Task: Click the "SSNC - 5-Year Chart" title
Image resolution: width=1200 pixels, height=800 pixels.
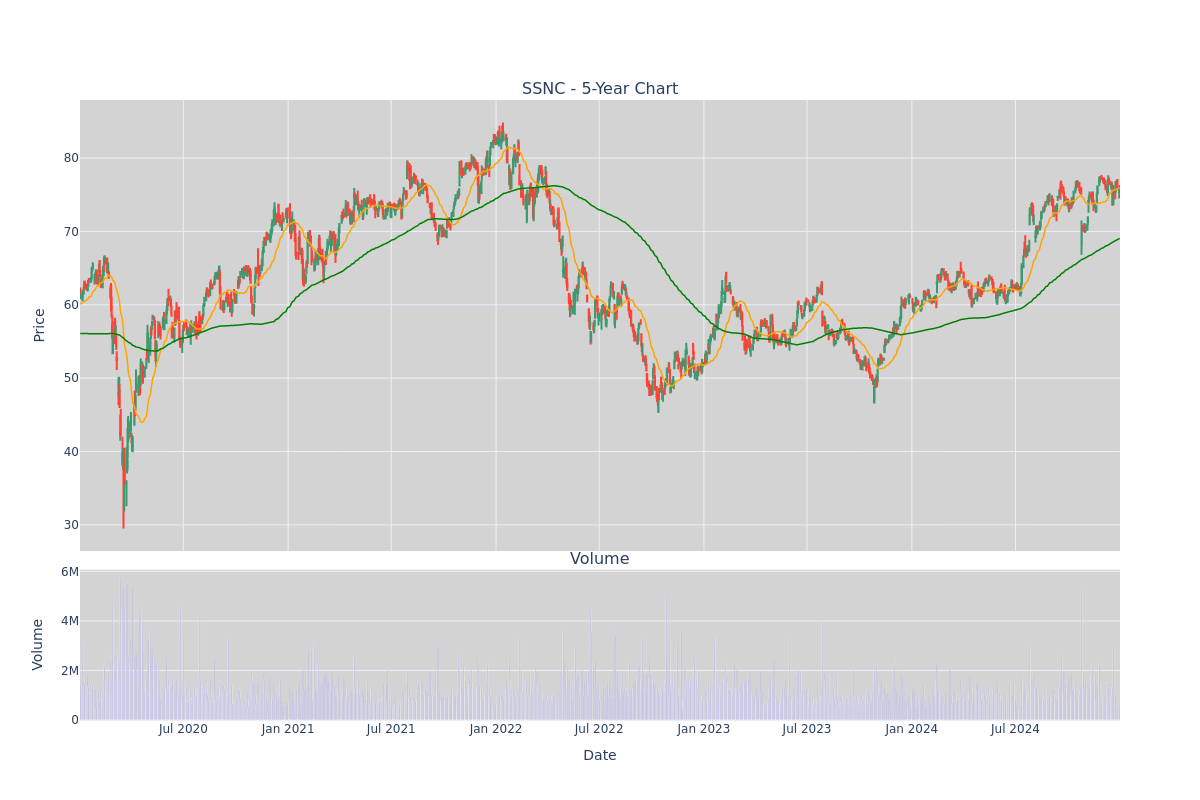Action: [600, 89]
